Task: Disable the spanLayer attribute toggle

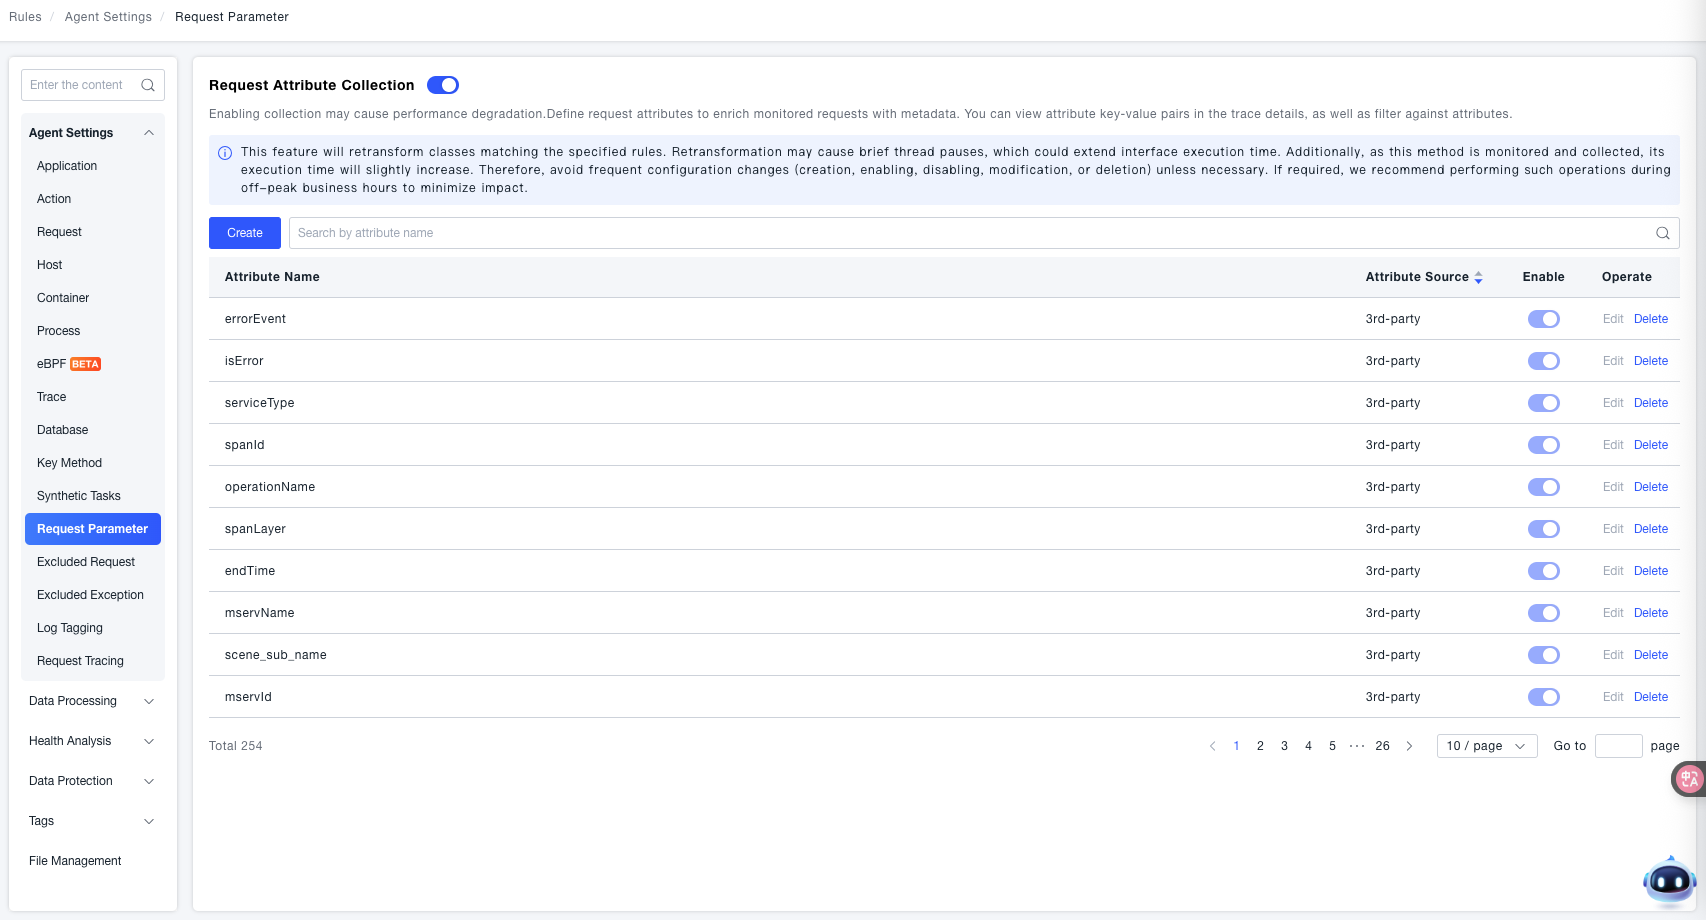Action: (x=1543, y=529)
